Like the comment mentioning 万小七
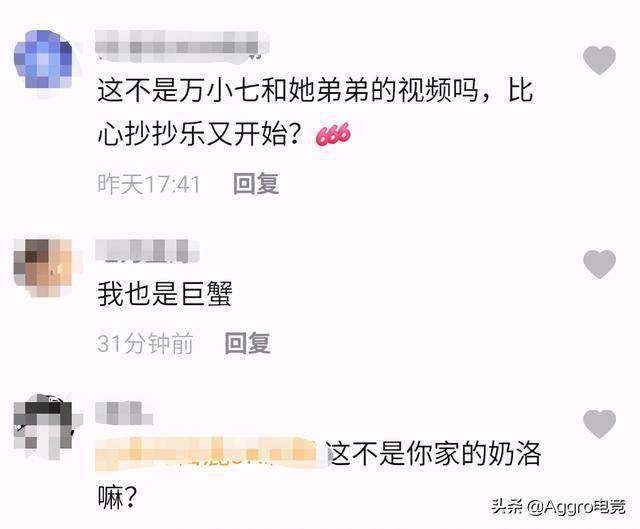This screenshot has width=640, height=529. [599, 60]
